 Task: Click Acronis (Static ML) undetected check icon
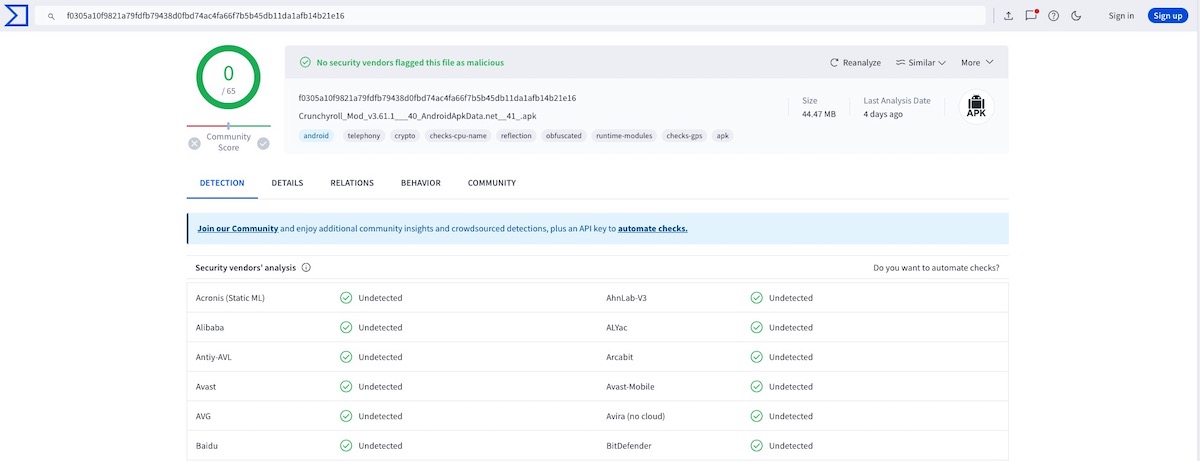346,298
